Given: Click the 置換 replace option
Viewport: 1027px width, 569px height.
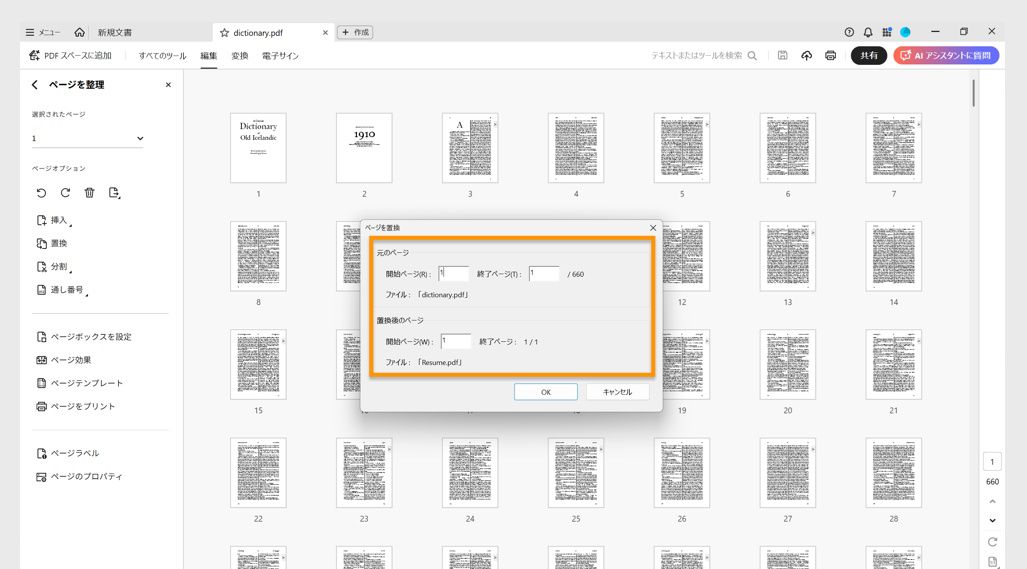Looking at the screenshot, I should pos(52,243).
